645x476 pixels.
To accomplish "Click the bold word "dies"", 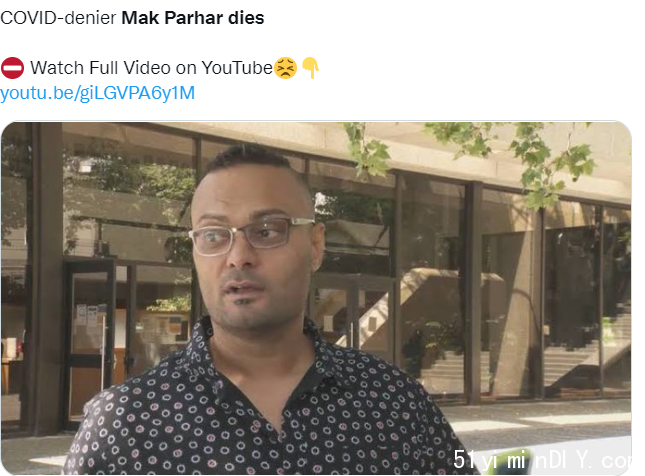I will (x=246, y=18).
